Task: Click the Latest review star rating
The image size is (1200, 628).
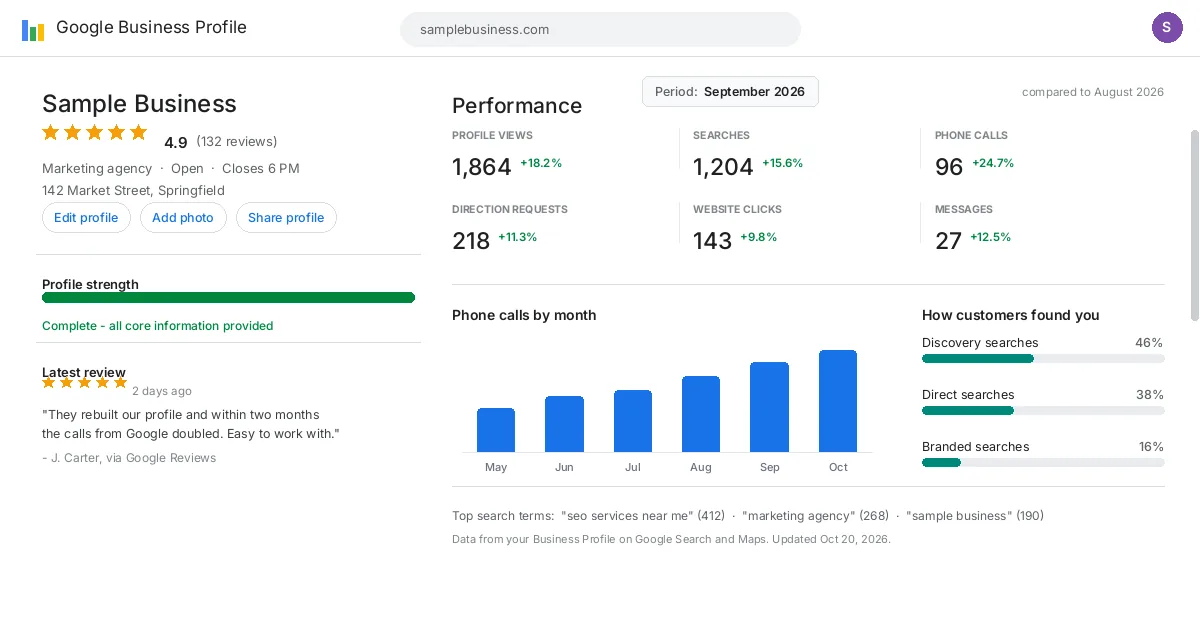Action: click(x=85, y=382)
